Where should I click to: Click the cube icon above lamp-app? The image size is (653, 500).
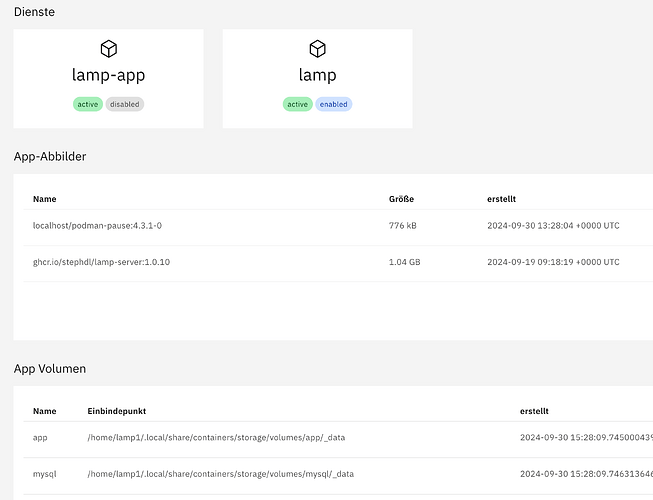[x=108, y=49]
